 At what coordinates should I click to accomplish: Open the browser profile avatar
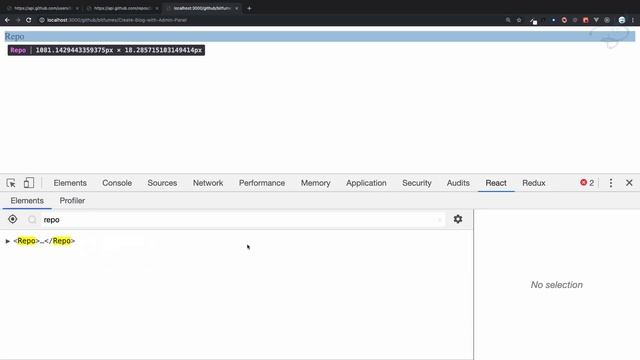[622, 20]
